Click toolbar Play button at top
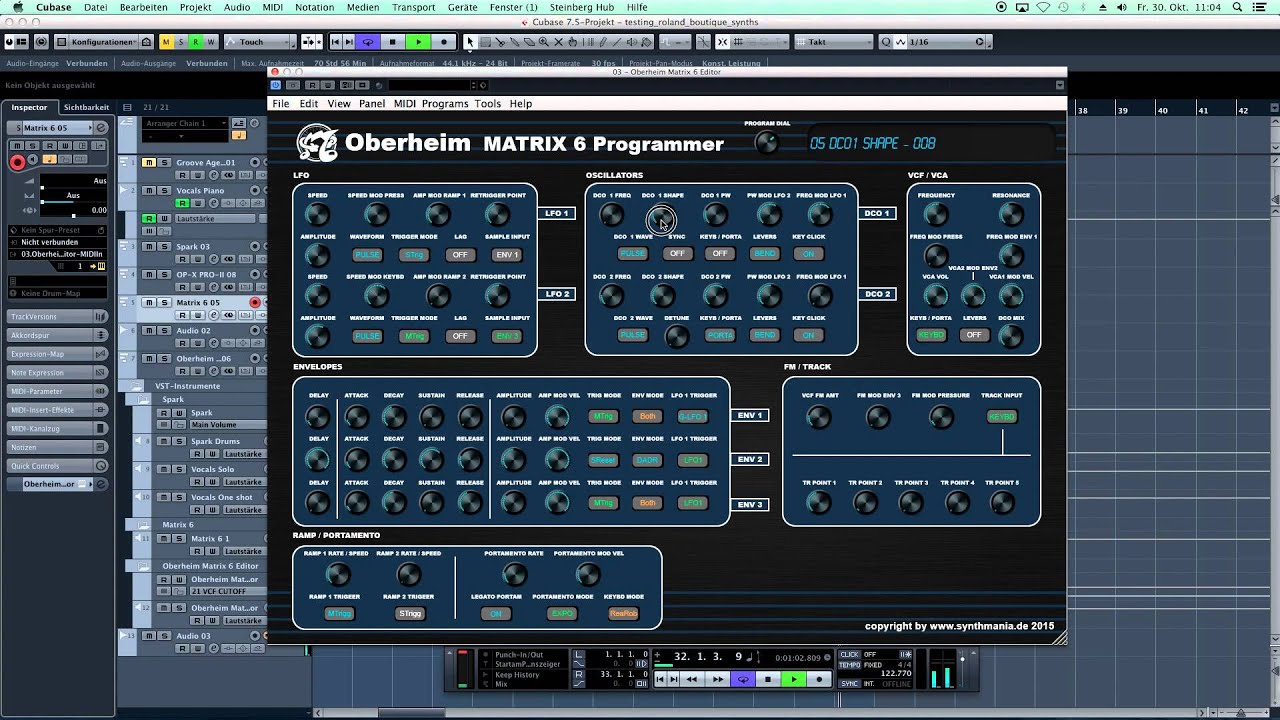The height and width of the screenshot is (720, 1280). 418,42
